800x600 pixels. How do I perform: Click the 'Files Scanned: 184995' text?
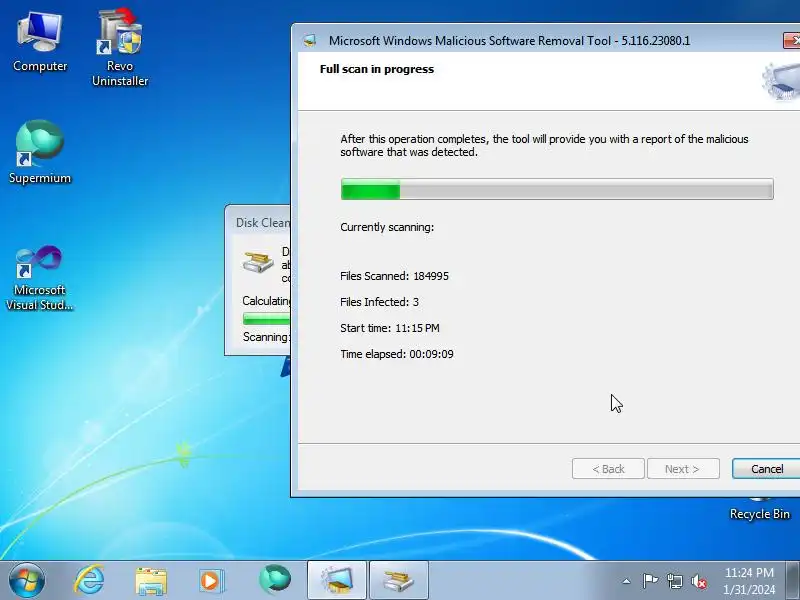[394, 276]
